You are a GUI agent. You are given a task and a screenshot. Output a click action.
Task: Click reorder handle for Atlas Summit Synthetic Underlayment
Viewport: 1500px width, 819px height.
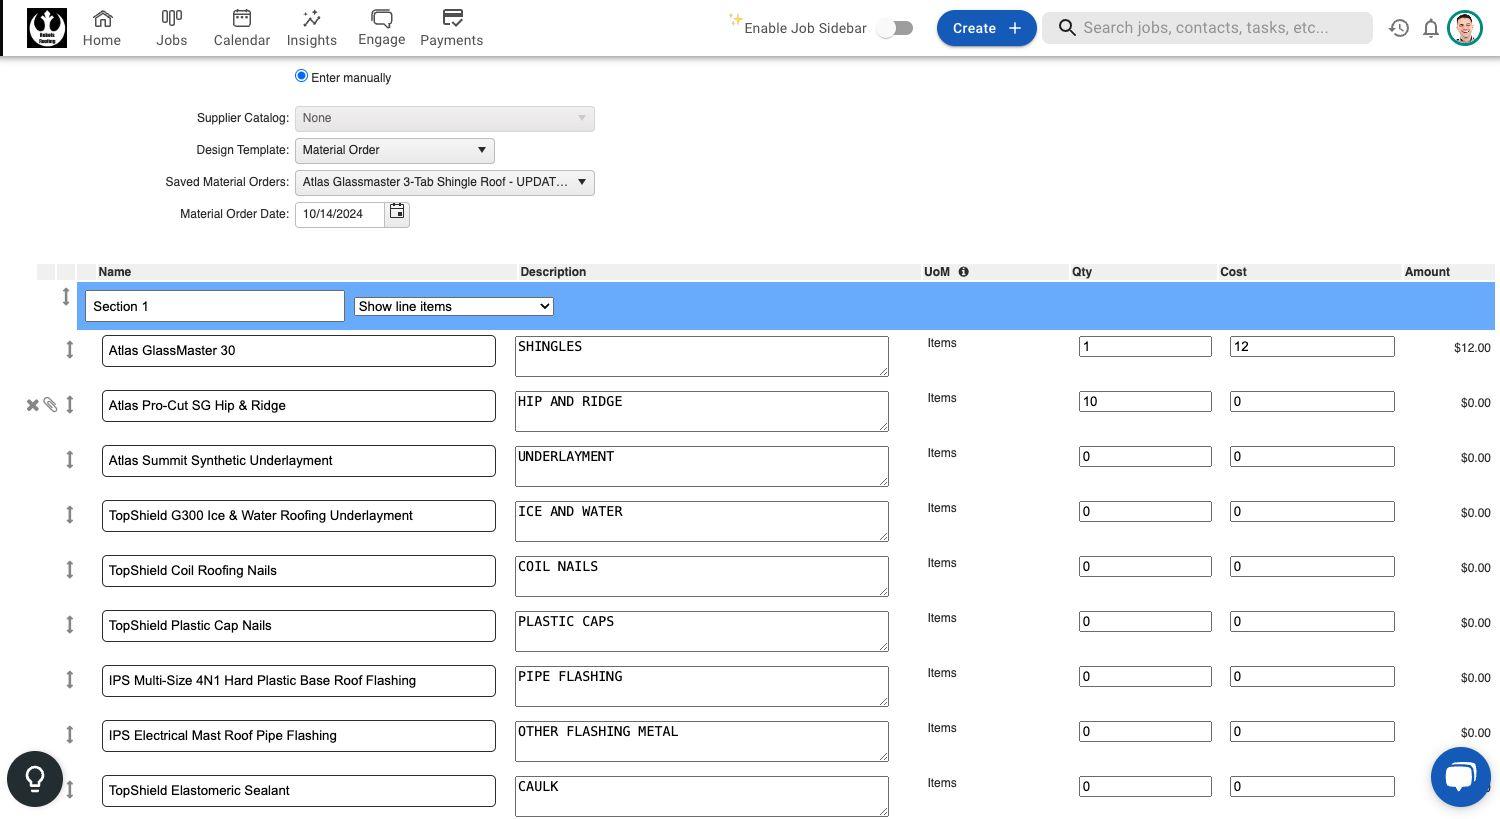(x=70, y=459)
